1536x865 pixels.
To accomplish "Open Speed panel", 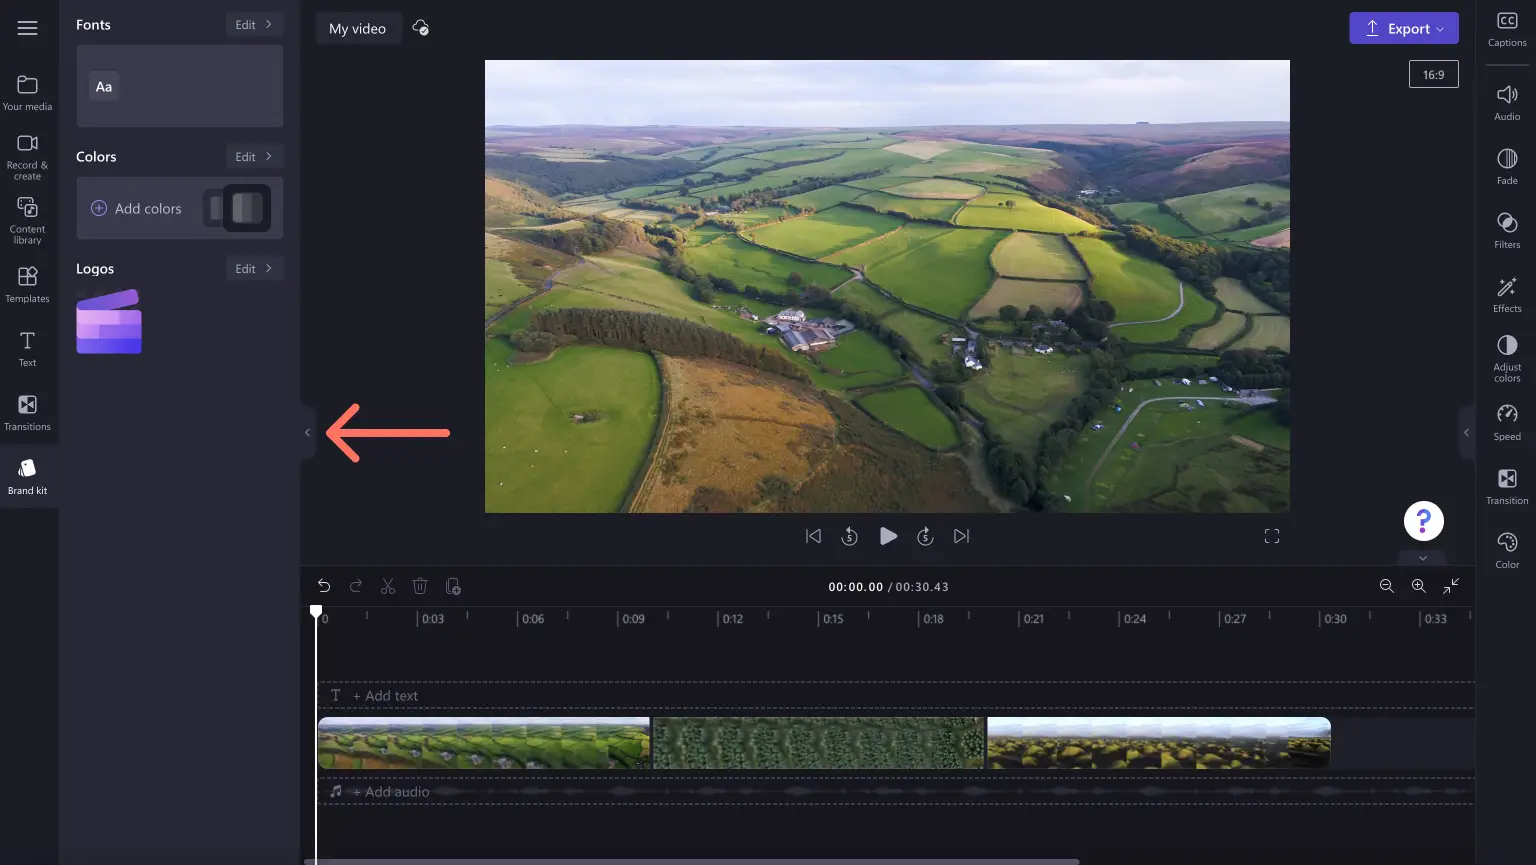I will [x=1507, y=422].
